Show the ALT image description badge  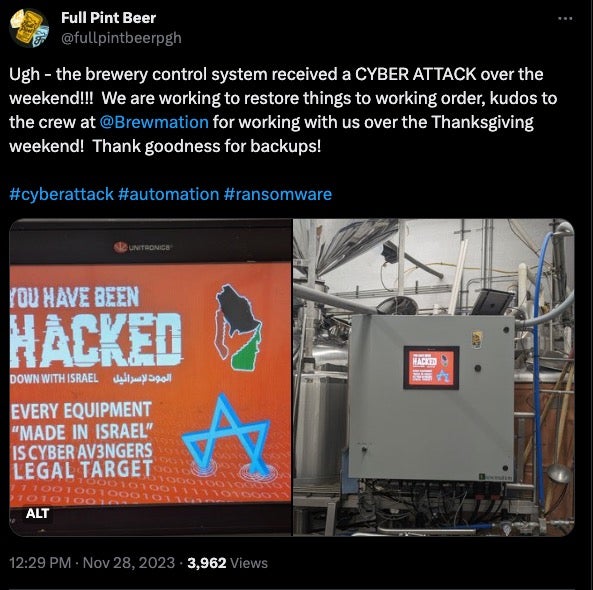click(x=37, y=514)
